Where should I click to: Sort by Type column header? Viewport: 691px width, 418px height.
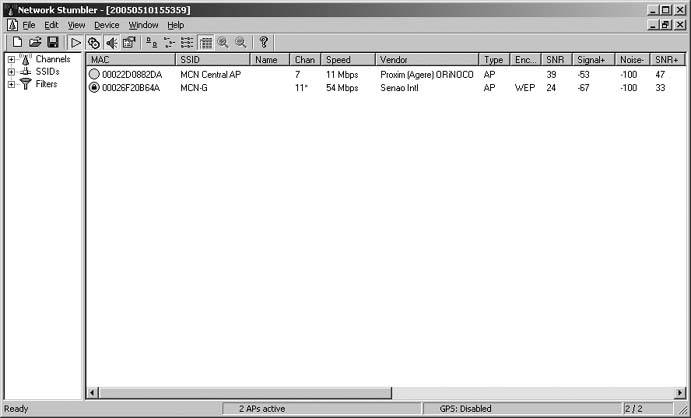click(494, 59)
